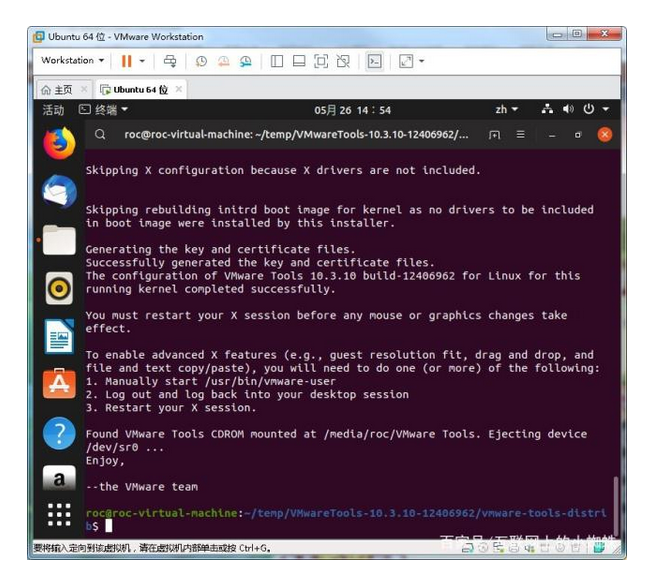Click the terminal prompt input line
The image size is (662, 582).
tap(346, 520)
